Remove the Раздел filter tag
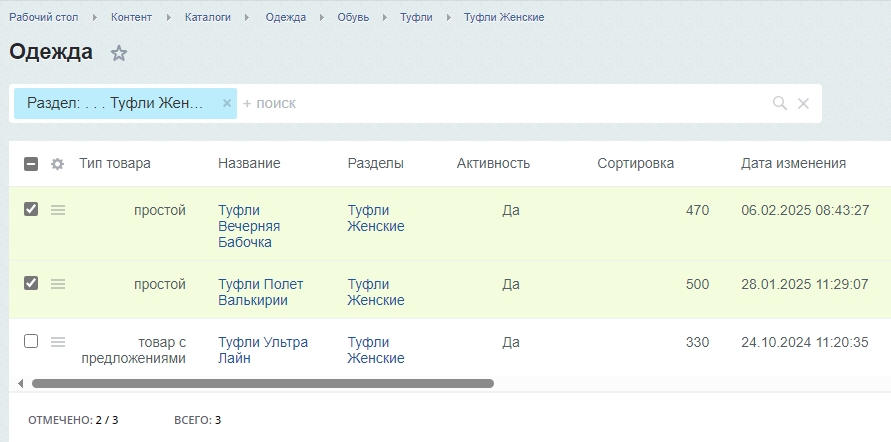Screen dimensions: 891x442 click(x=227, y=103)
